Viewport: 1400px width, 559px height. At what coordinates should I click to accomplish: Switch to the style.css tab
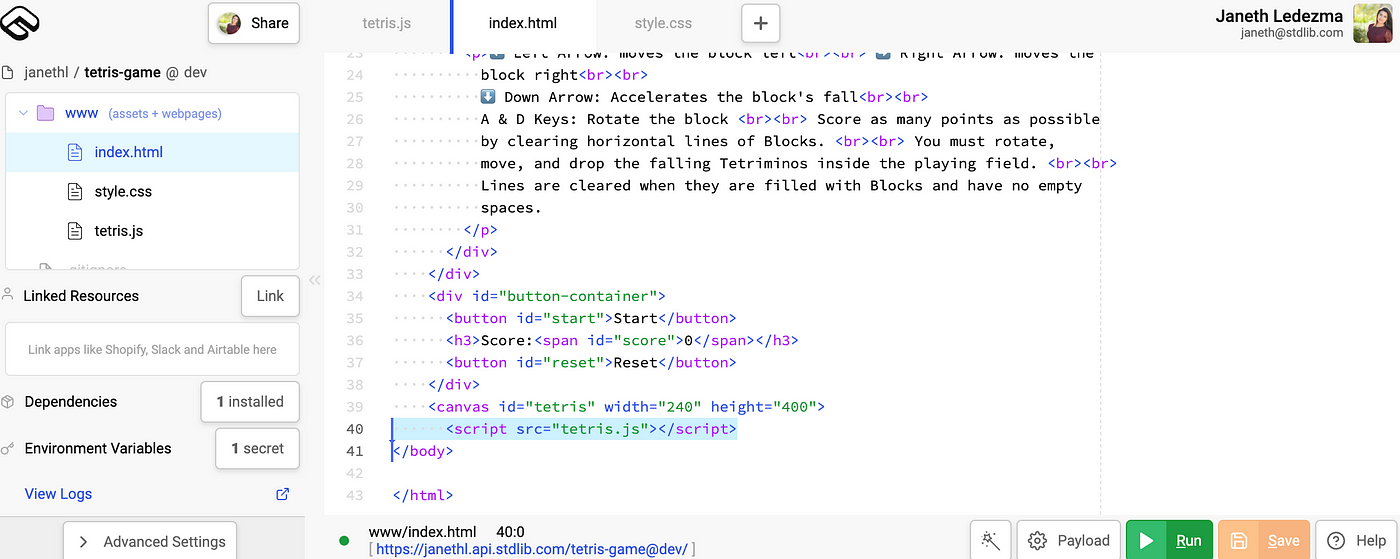pos(663,23)
